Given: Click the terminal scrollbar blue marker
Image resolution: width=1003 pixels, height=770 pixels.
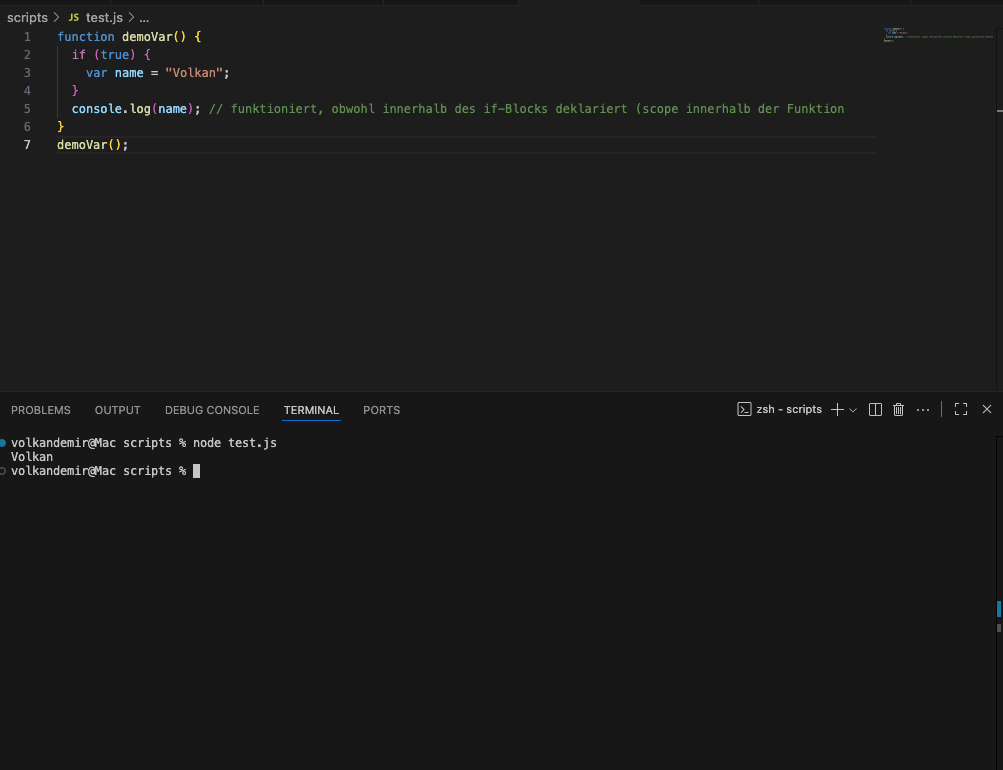Looking at the screenshot, I should (x=999, y=608).
